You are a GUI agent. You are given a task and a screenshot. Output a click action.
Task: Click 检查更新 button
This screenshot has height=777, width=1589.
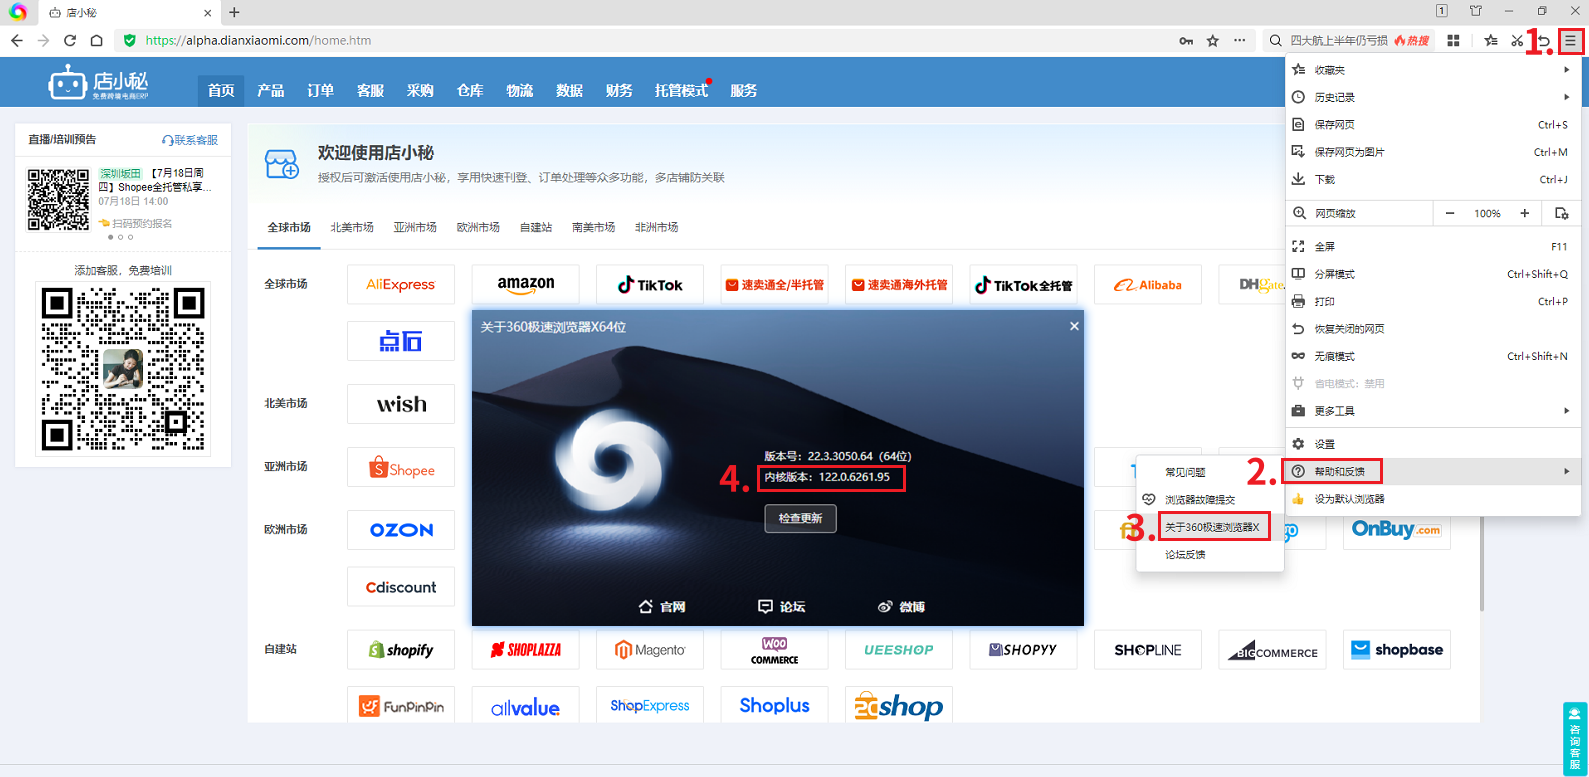point(800,518)
